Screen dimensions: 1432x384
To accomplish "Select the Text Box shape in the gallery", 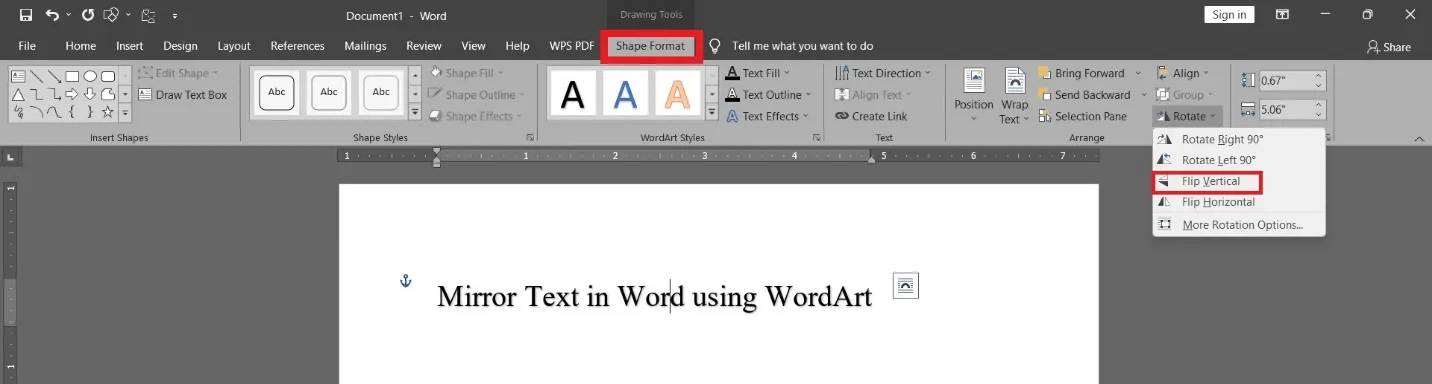I will click(18, 76).
